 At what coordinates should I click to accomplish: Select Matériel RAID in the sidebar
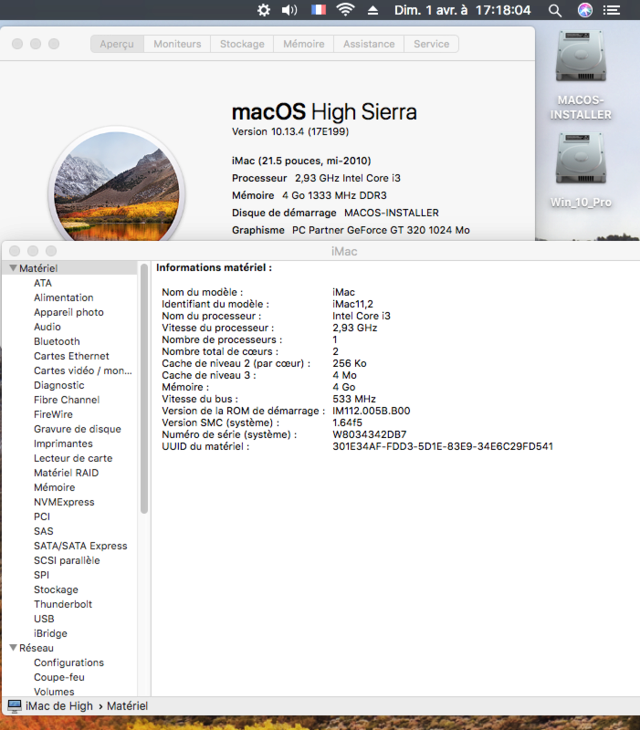coord(67,473)
